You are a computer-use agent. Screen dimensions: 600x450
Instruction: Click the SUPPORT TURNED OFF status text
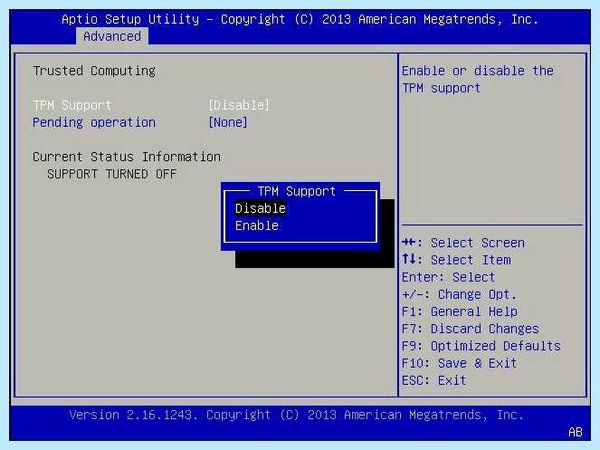(112, 174)
